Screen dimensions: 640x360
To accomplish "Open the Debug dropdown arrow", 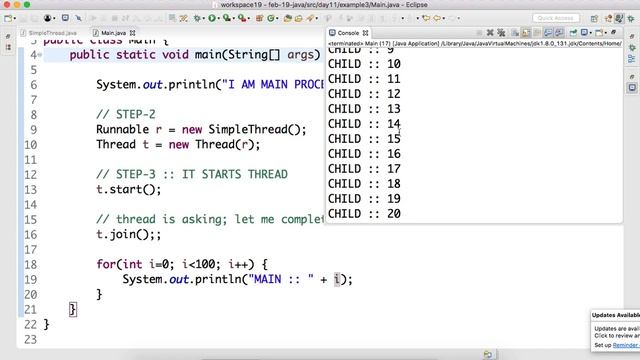I will tap(204, 18).
